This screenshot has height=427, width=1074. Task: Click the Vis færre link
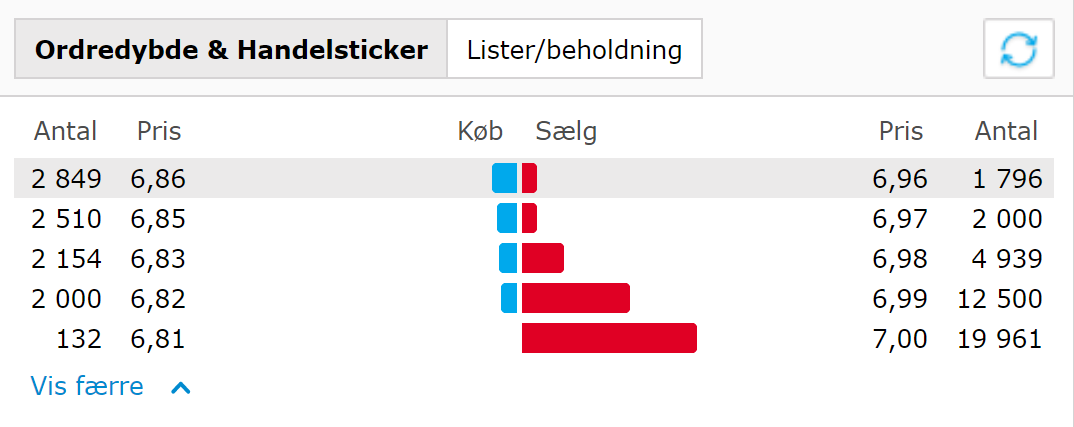87,386
